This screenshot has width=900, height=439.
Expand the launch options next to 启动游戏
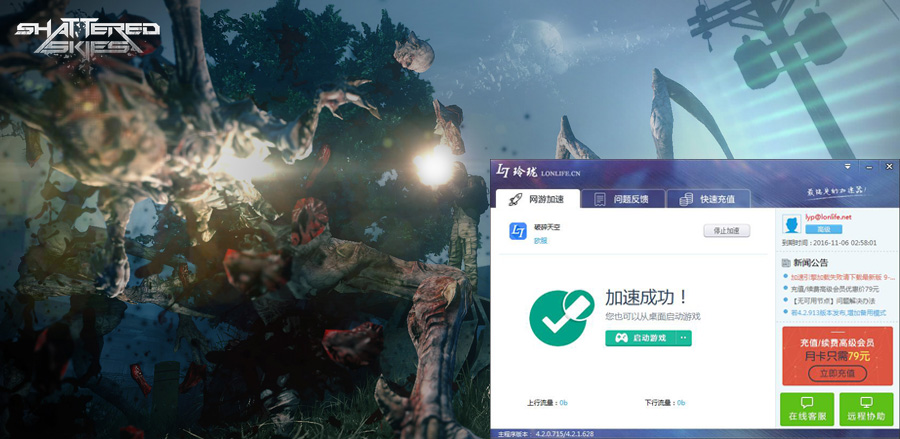(684, 338)
